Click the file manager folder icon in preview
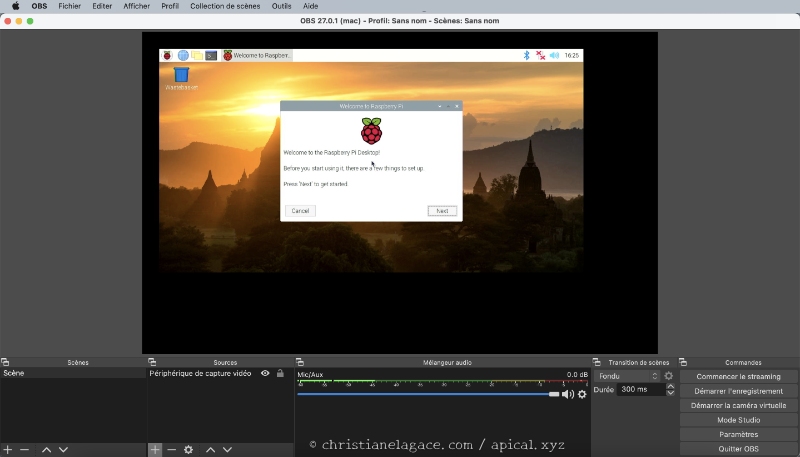The height and width of the screenshot is (457, 800). (197, 55)
